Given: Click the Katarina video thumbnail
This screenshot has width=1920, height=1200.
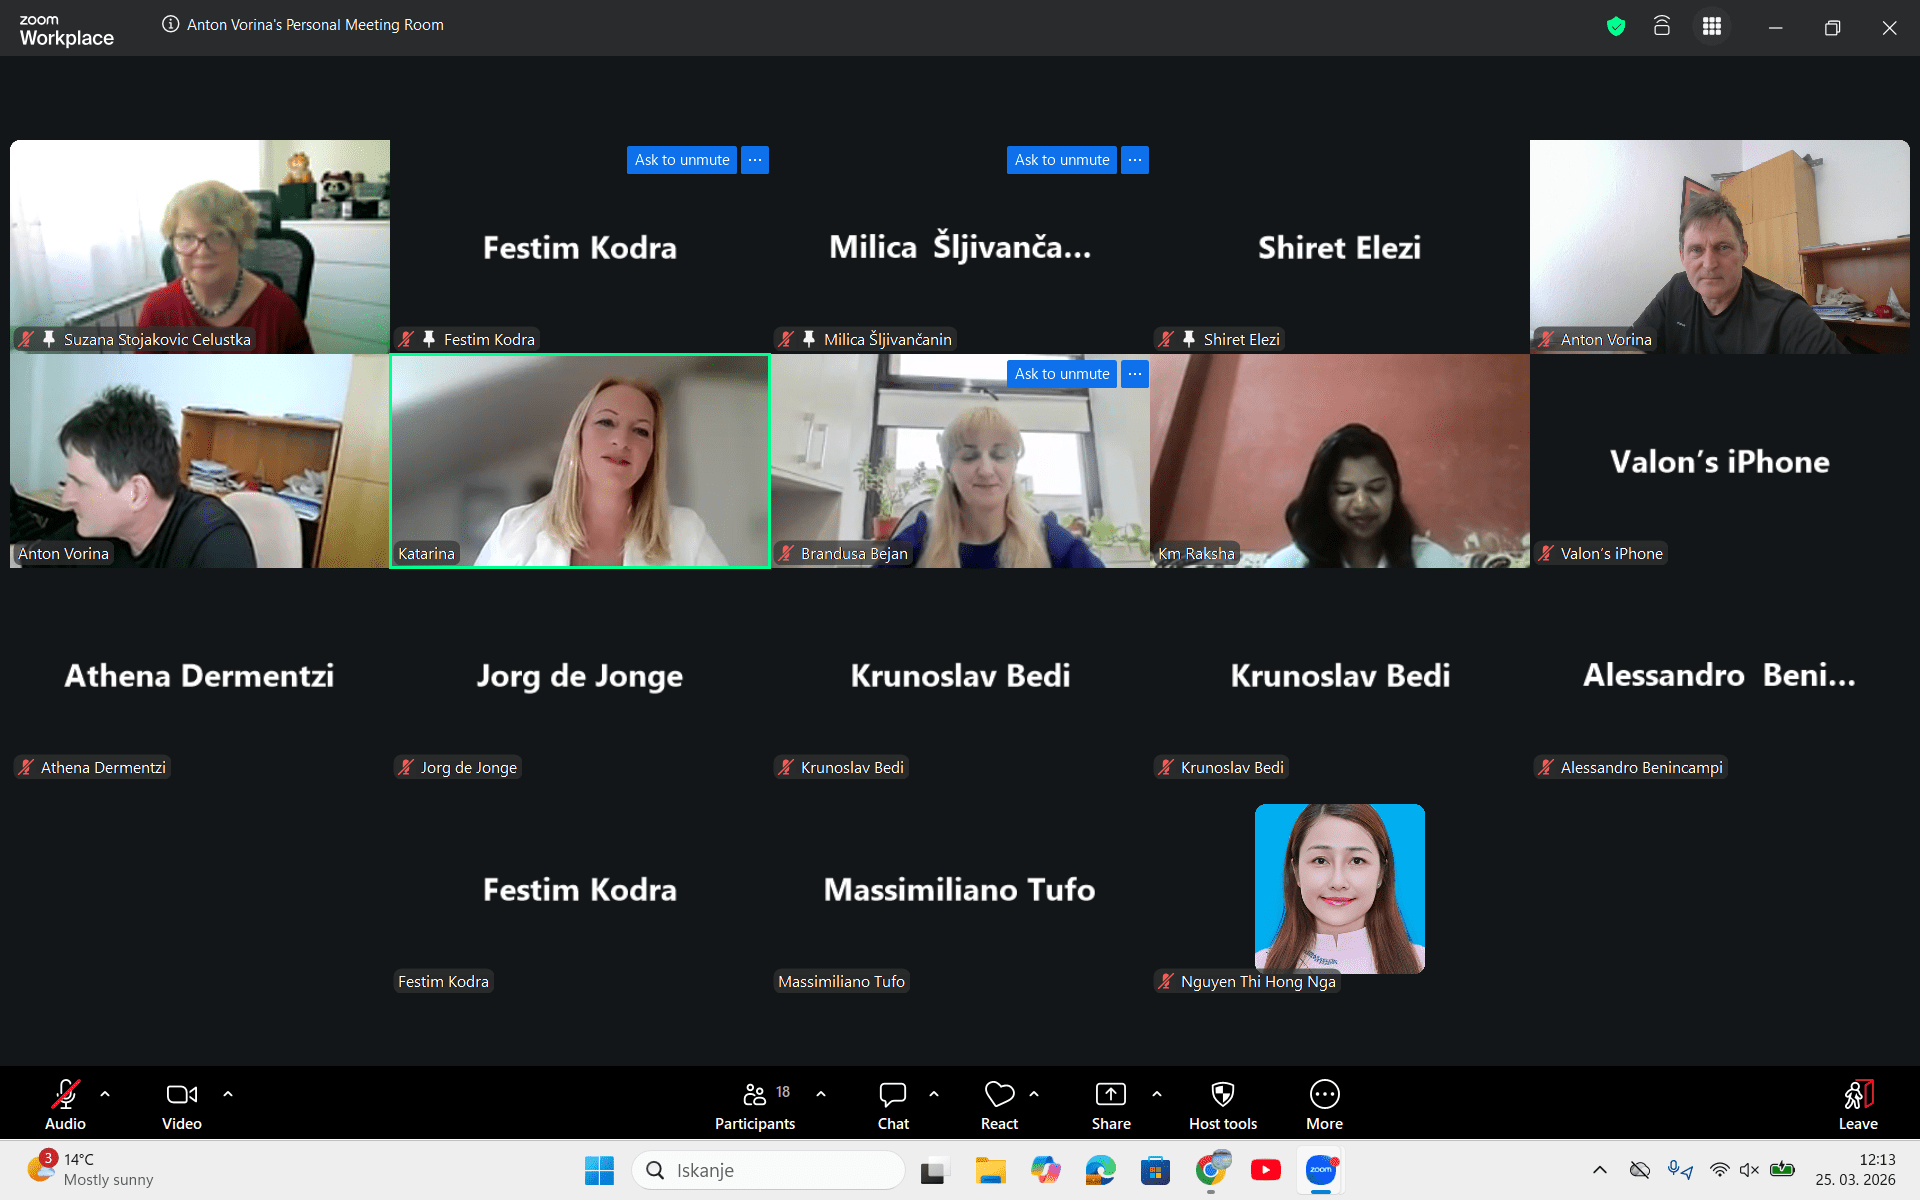Looking at the screenshot, I should [x=580, y=461].
